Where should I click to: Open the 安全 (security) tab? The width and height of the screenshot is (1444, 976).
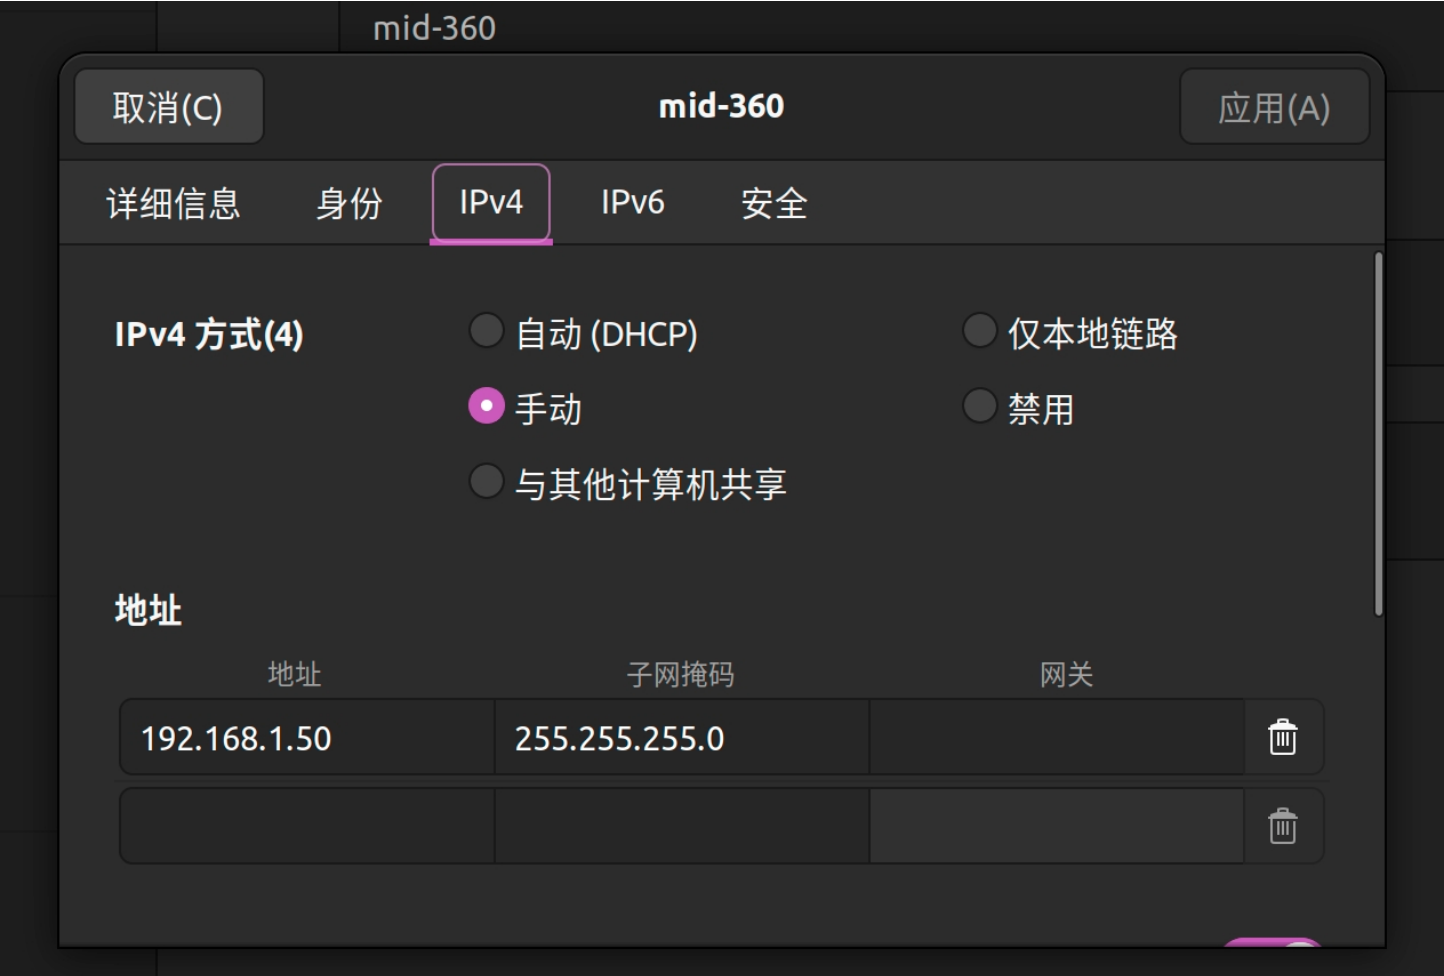coord(773,204)
